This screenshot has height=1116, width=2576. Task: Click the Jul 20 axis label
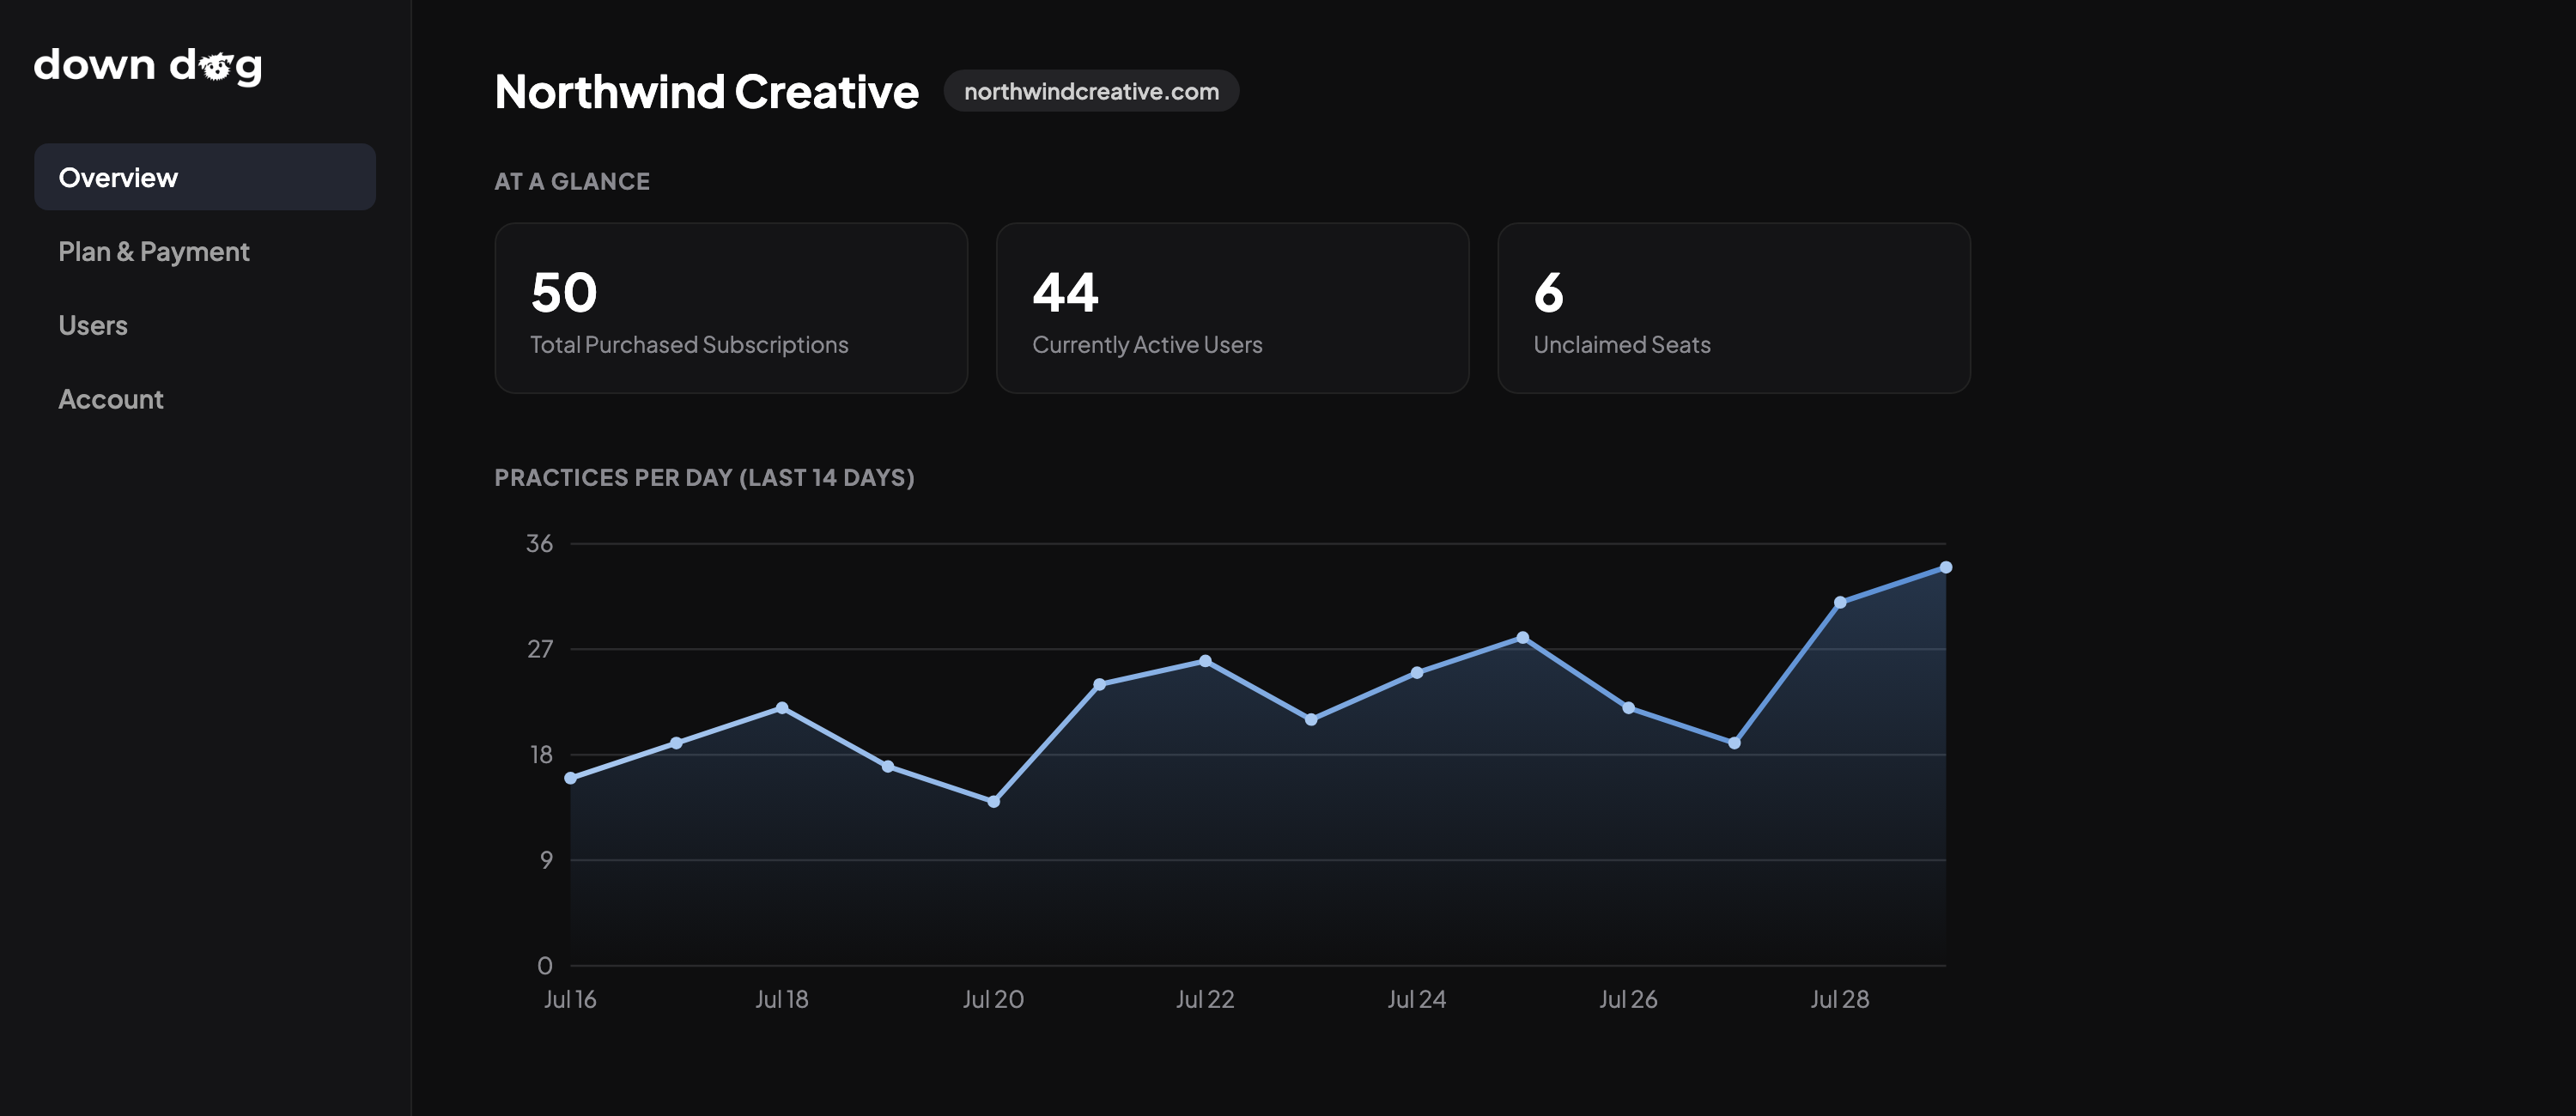[x=994, y=999]
